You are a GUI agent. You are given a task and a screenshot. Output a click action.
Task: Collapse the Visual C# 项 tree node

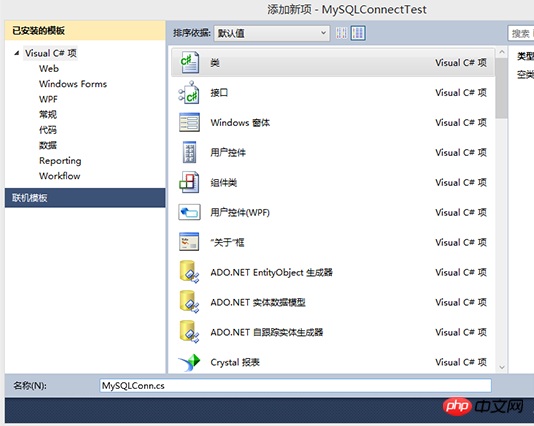click(16, 53)
